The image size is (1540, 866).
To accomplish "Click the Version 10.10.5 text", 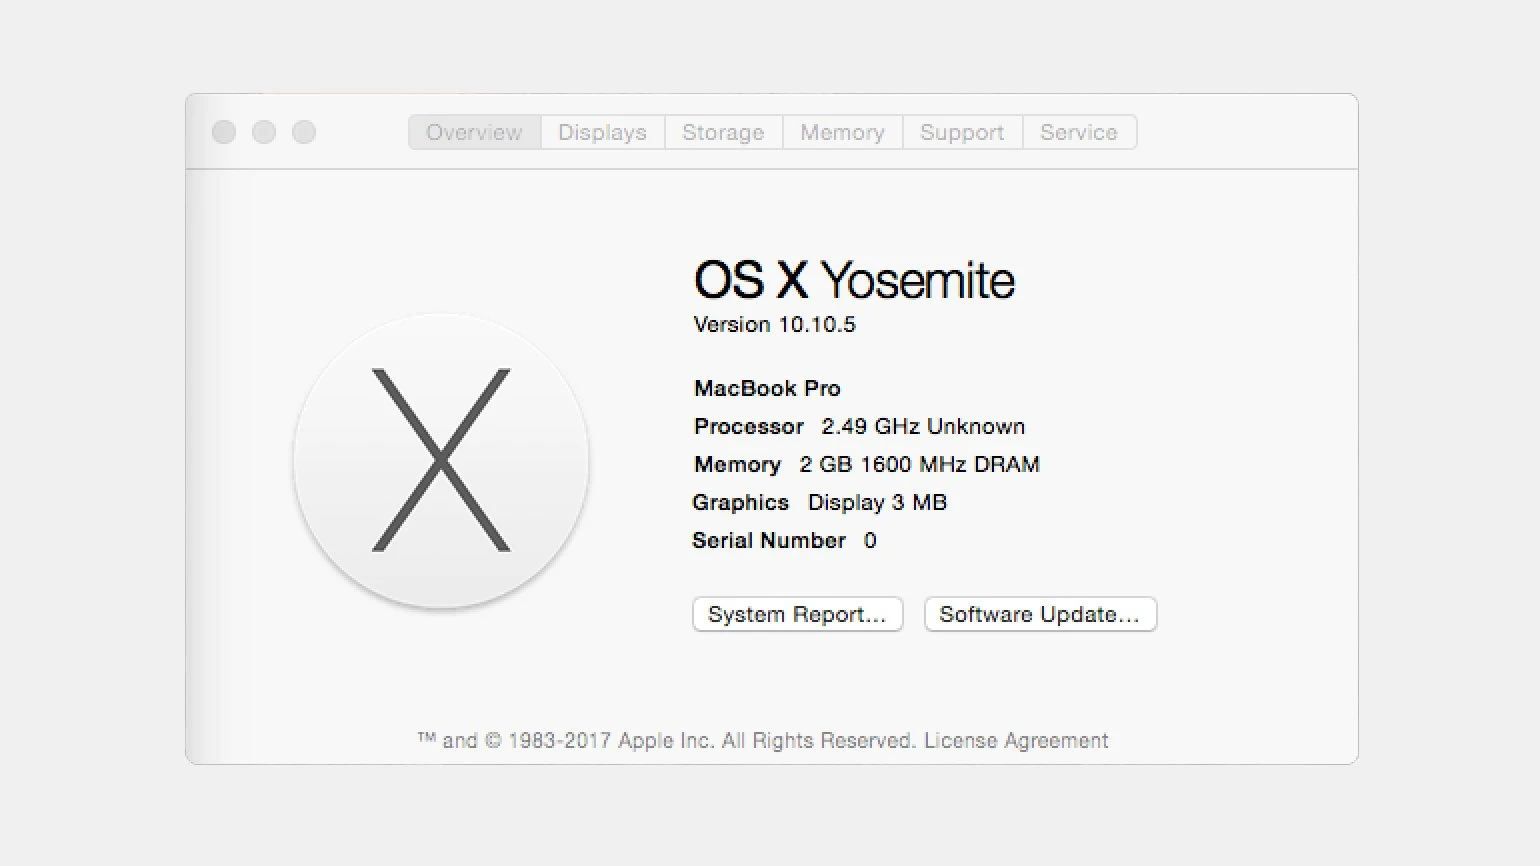I will [774, 324].
